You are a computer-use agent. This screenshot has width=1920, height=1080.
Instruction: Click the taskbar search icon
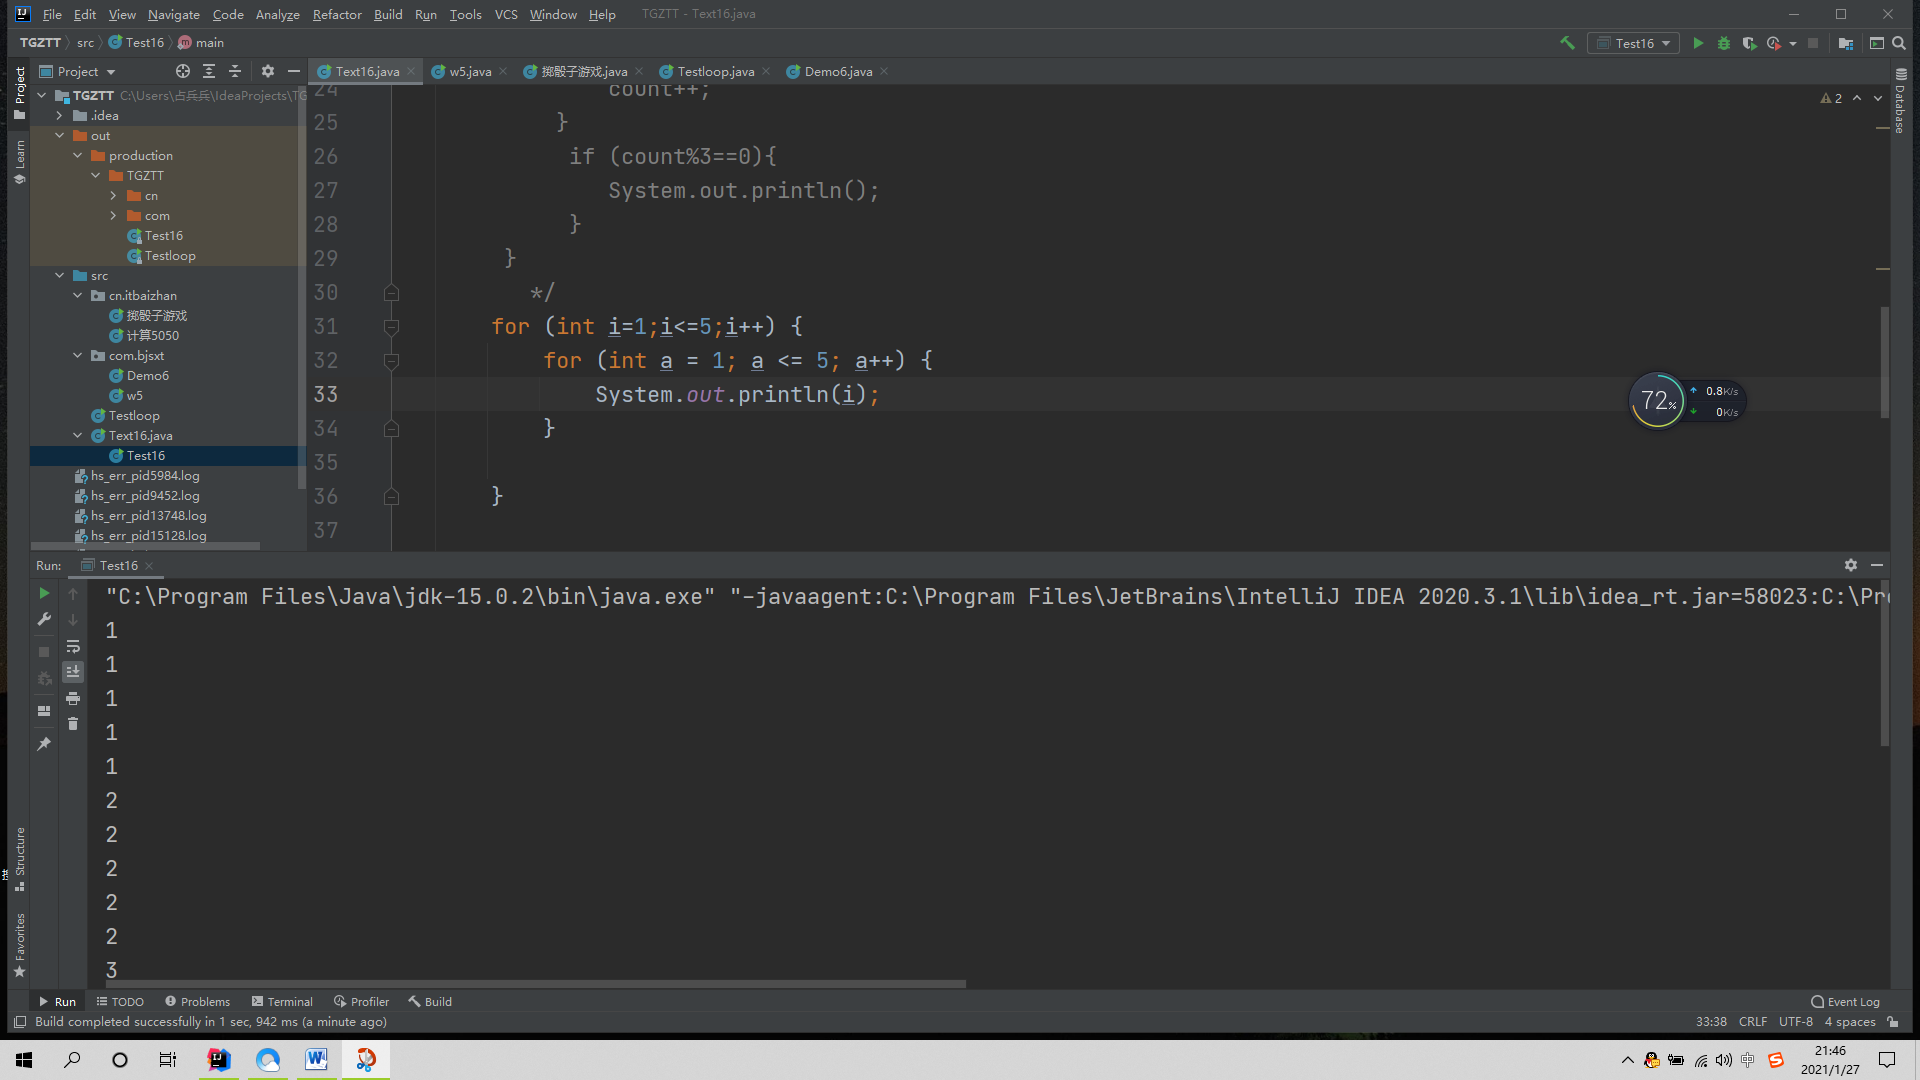(x=72, y=1059)
